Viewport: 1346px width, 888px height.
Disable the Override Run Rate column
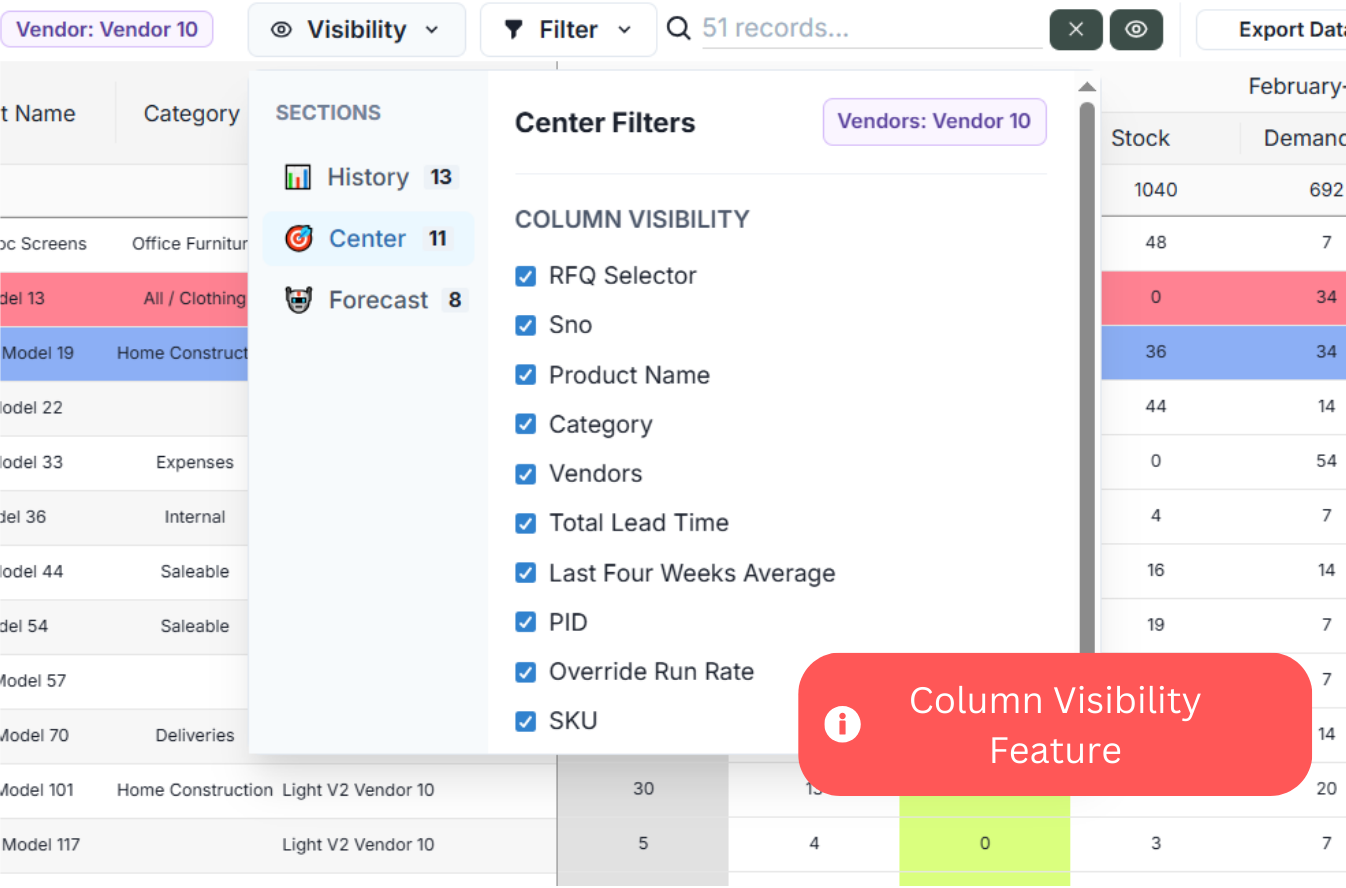coord(525,672)
